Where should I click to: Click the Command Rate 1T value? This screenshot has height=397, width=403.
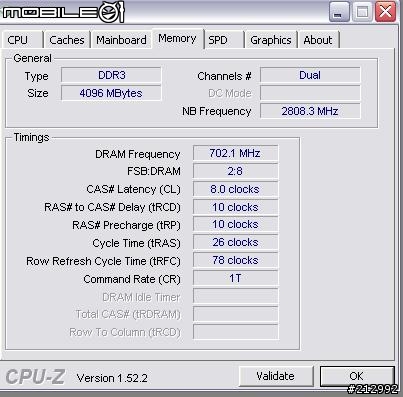[235, 278]
